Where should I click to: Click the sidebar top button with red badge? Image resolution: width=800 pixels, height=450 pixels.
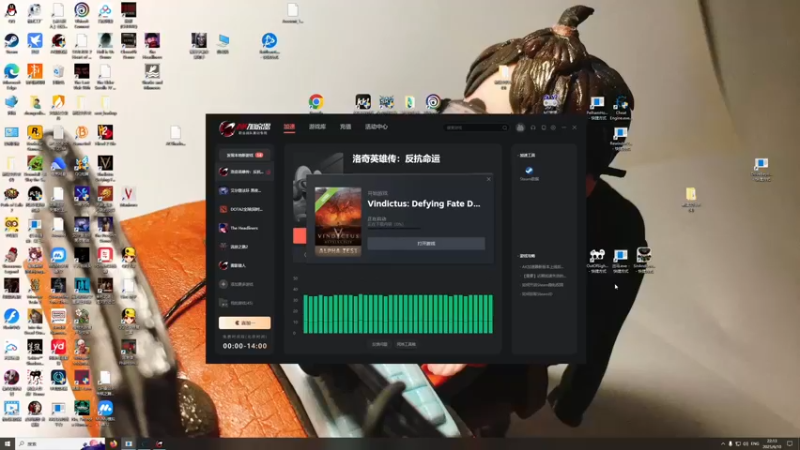coord(244,155)
